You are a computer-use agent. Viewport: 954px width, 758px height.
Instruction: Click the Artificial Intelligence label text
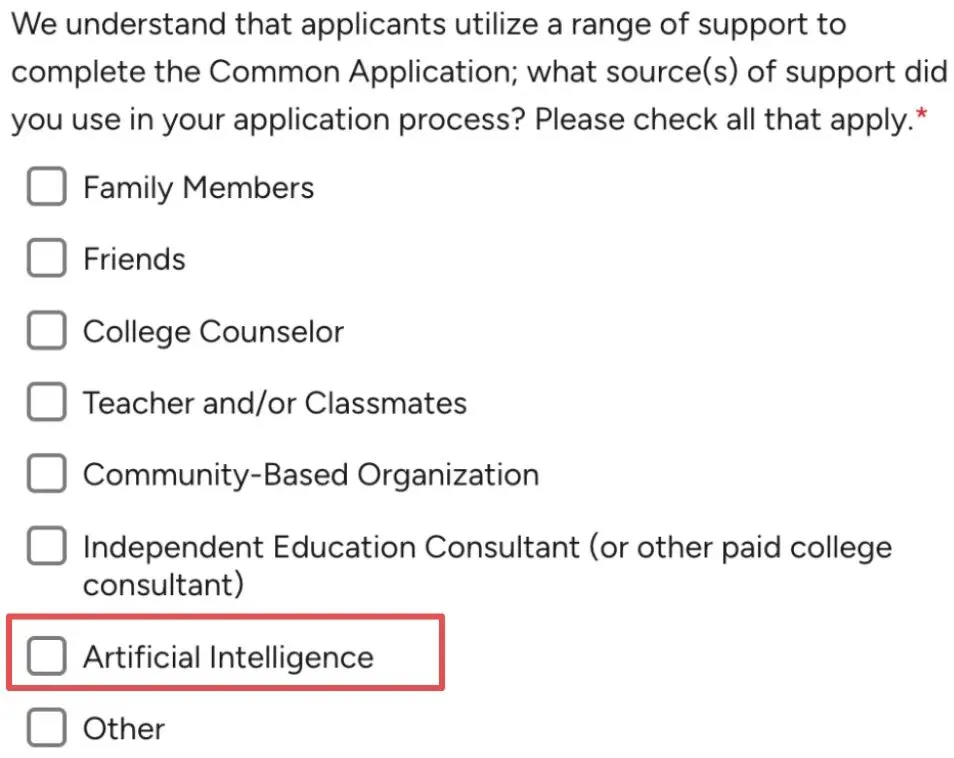228,658
